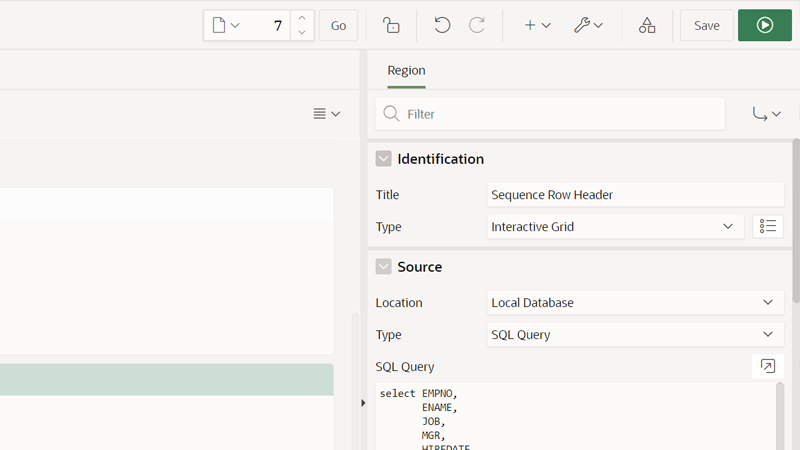Collapse the Source section
Image resolution: width=800 pixels, height=450 pixels.
(x=384, y=267)
